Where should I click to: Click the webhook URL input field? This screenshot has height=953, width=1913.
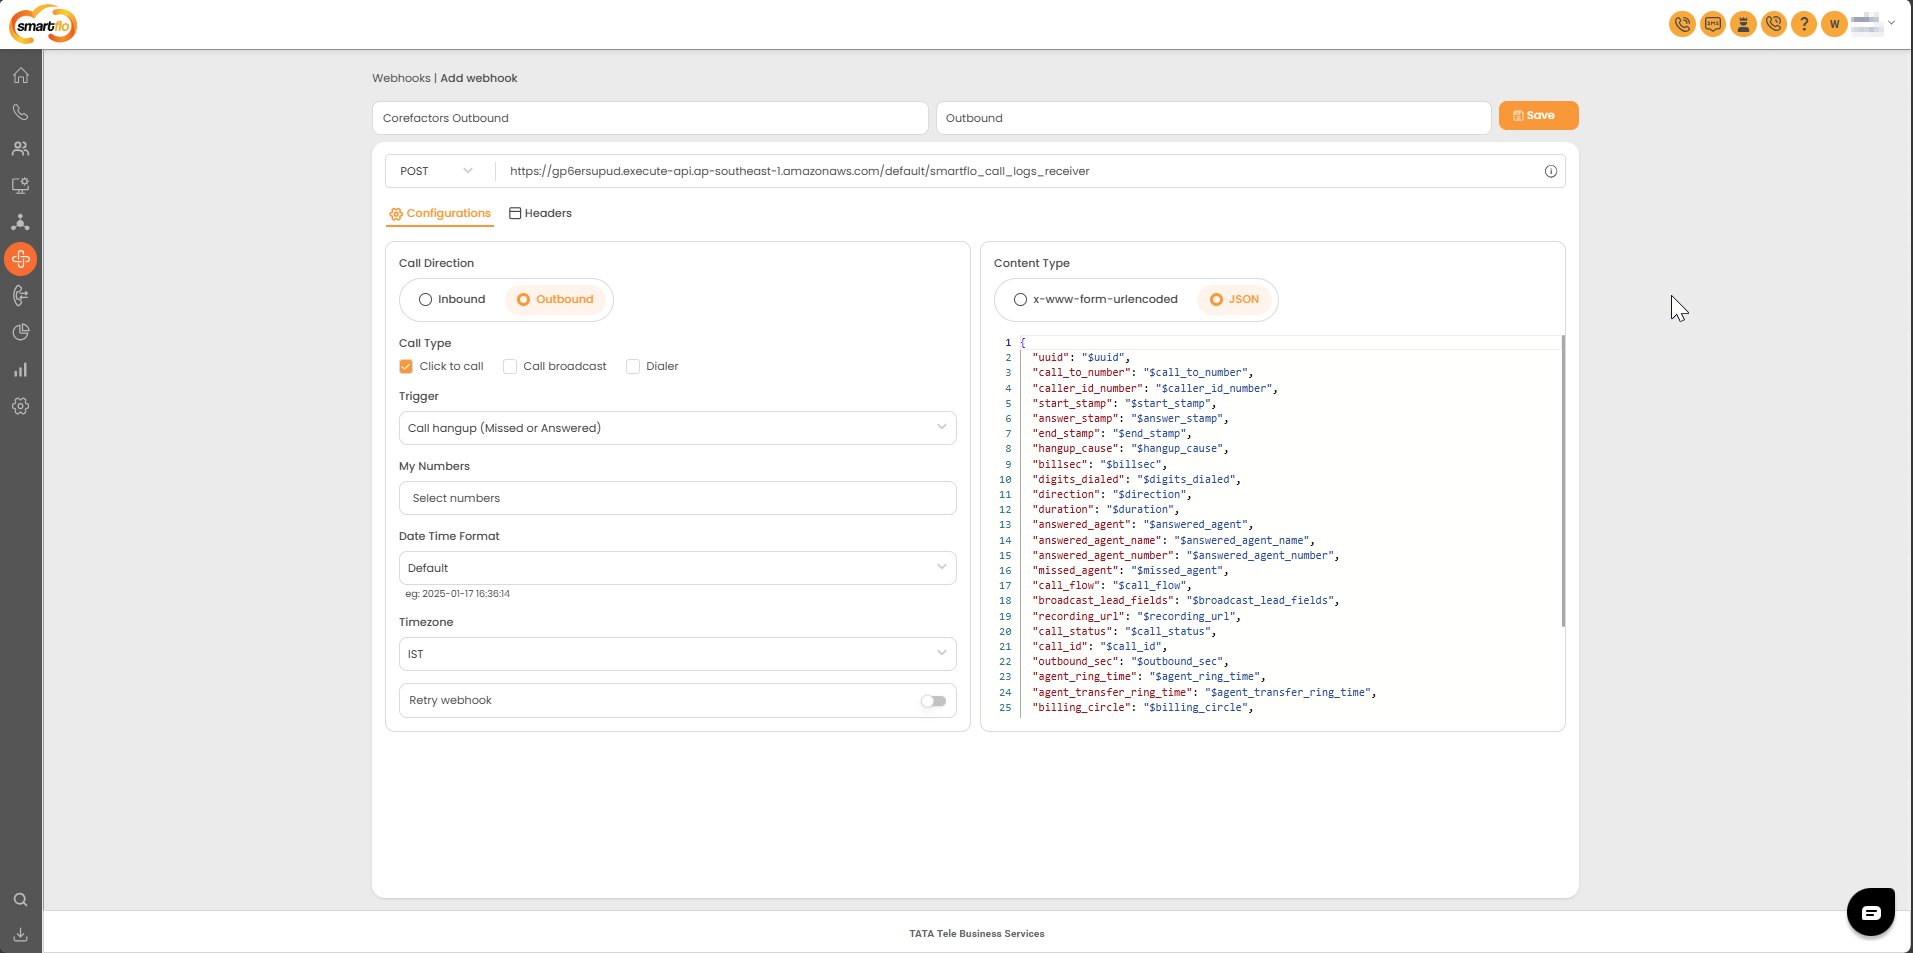coord(1020,171)
